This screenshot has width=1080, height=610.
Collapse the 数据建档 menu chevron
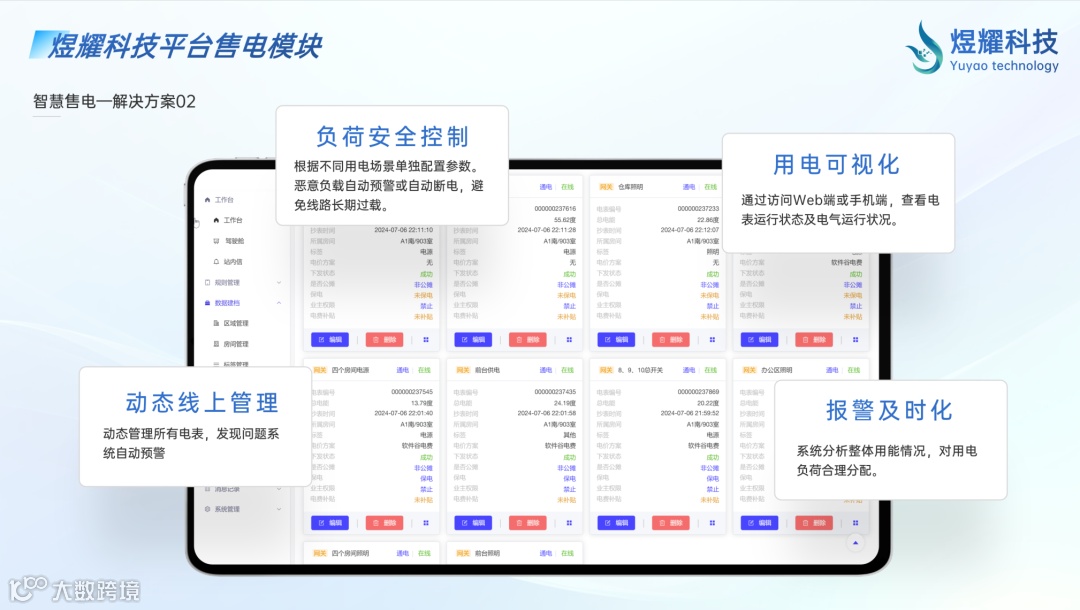click(279, 303)
